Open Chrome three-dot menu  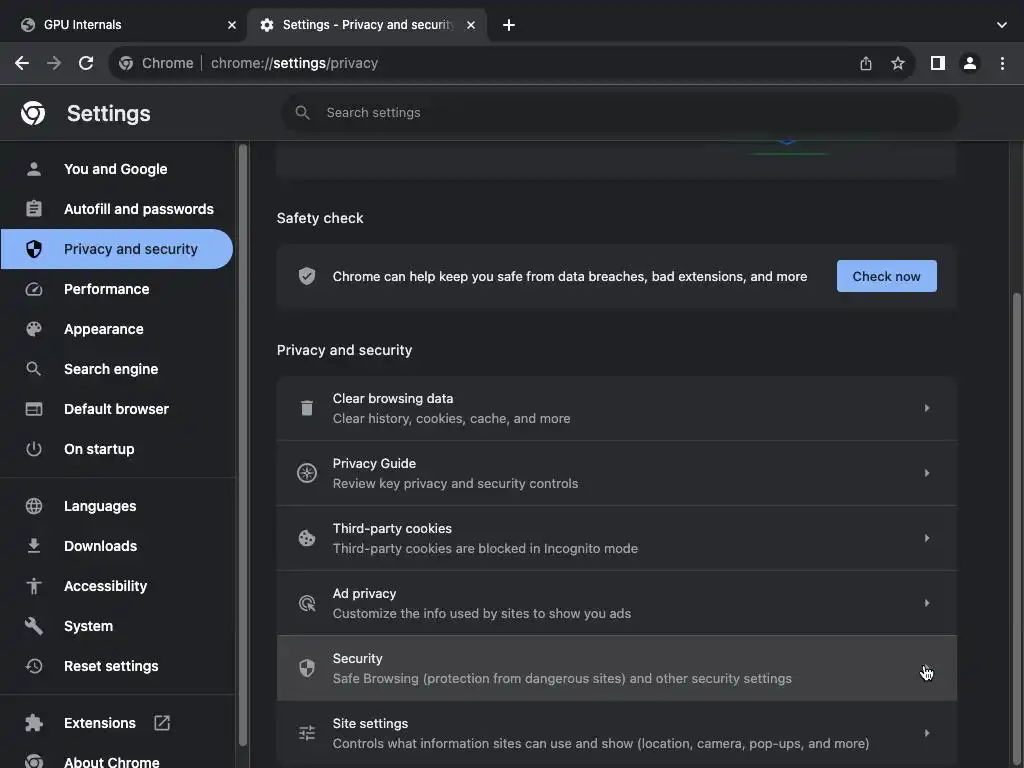(x=1002, y=63)
